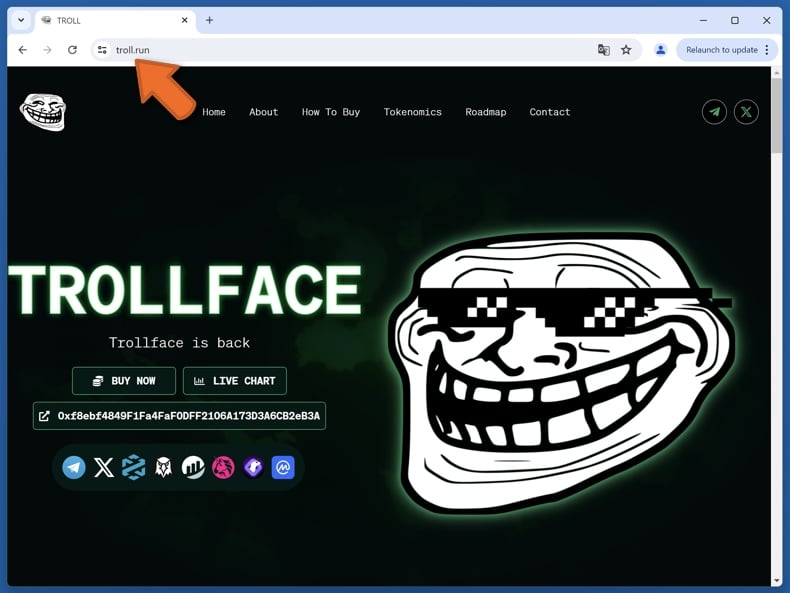
Task: Click the teal DEXTools icon
Action: tap(134, 467)
